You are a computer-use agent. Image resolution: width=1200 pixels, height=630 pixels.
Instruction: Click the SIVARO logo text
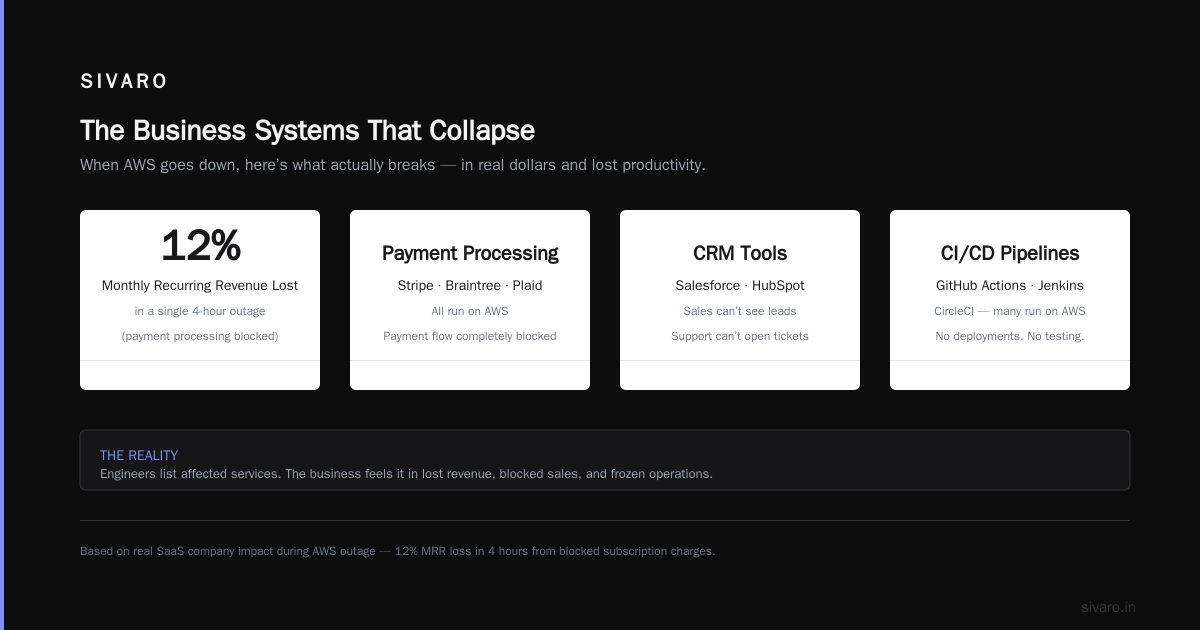(124, 82)
